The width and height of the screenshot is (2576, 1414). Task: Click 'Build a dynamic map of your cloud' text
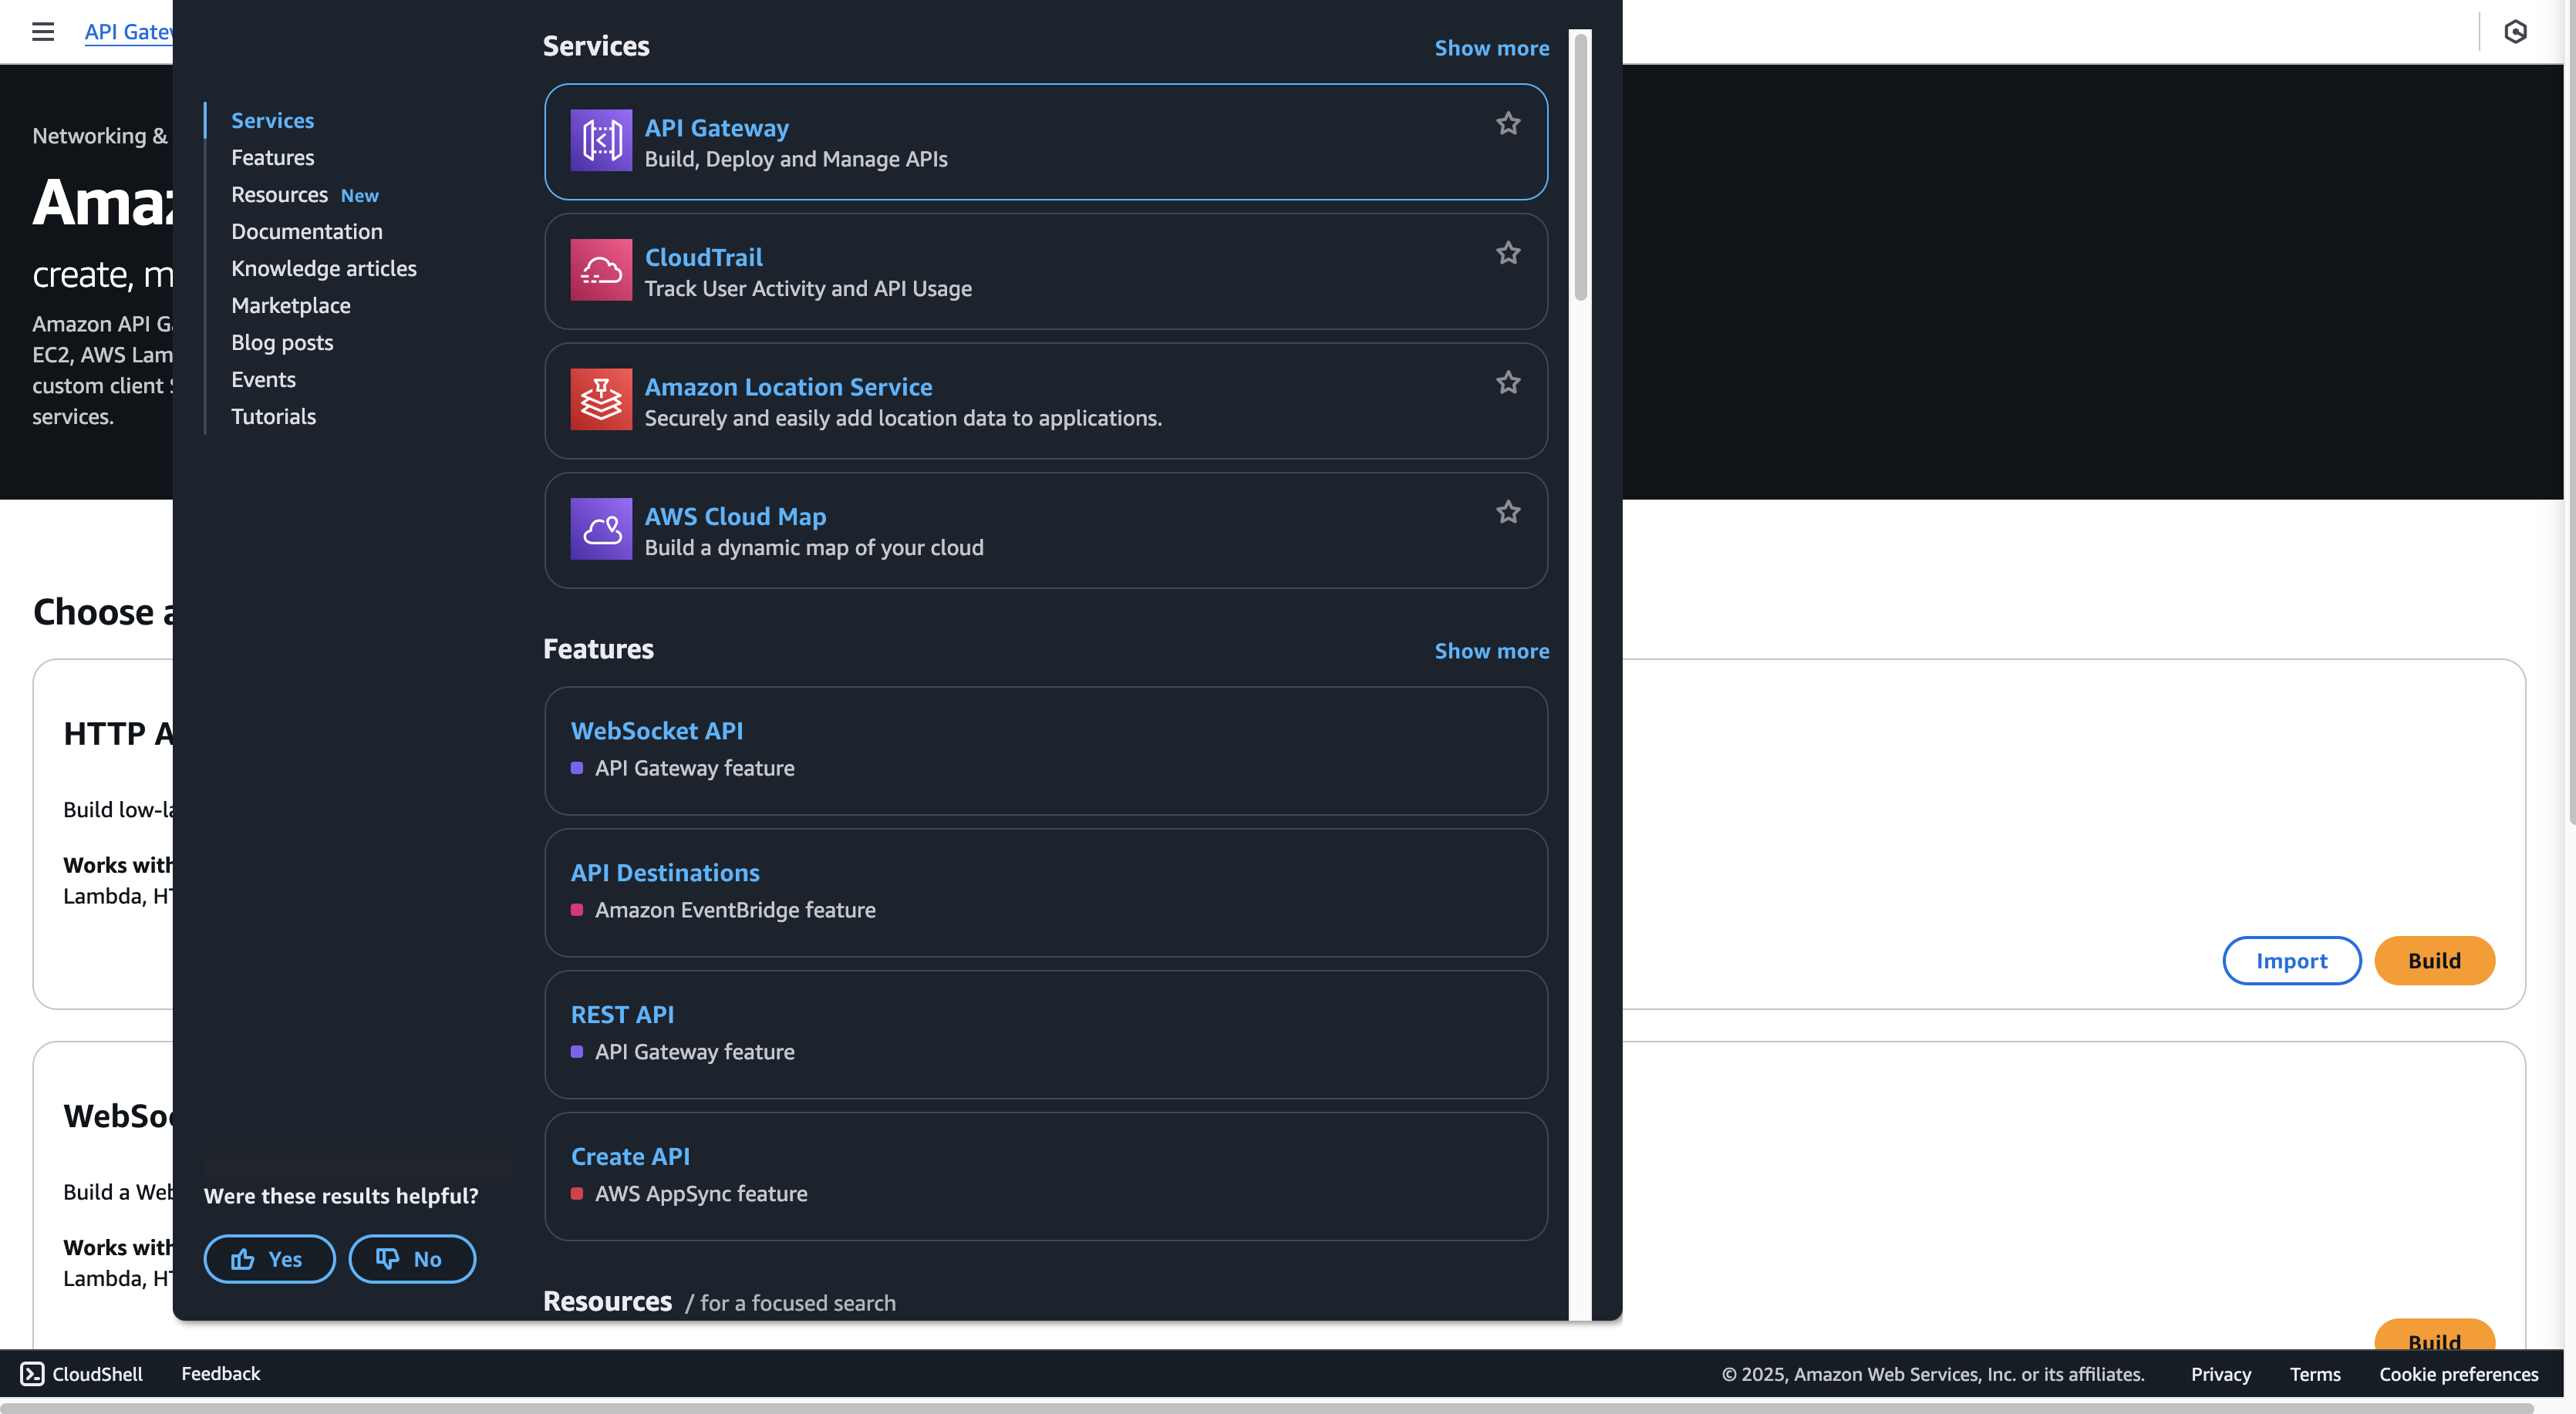pyautogui.click(x=814, y=548)
